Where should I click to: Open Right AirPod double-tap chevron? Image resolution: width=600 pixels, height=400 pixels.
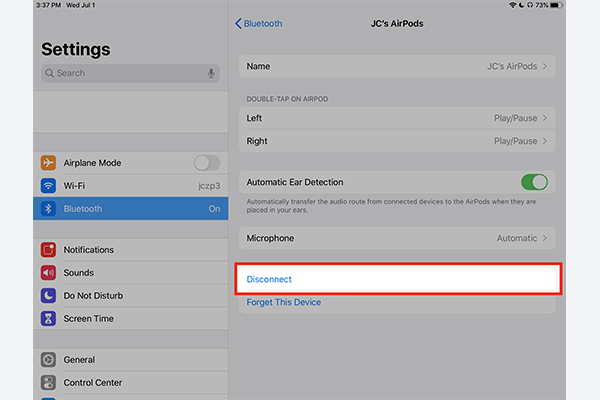pos(545,141)
